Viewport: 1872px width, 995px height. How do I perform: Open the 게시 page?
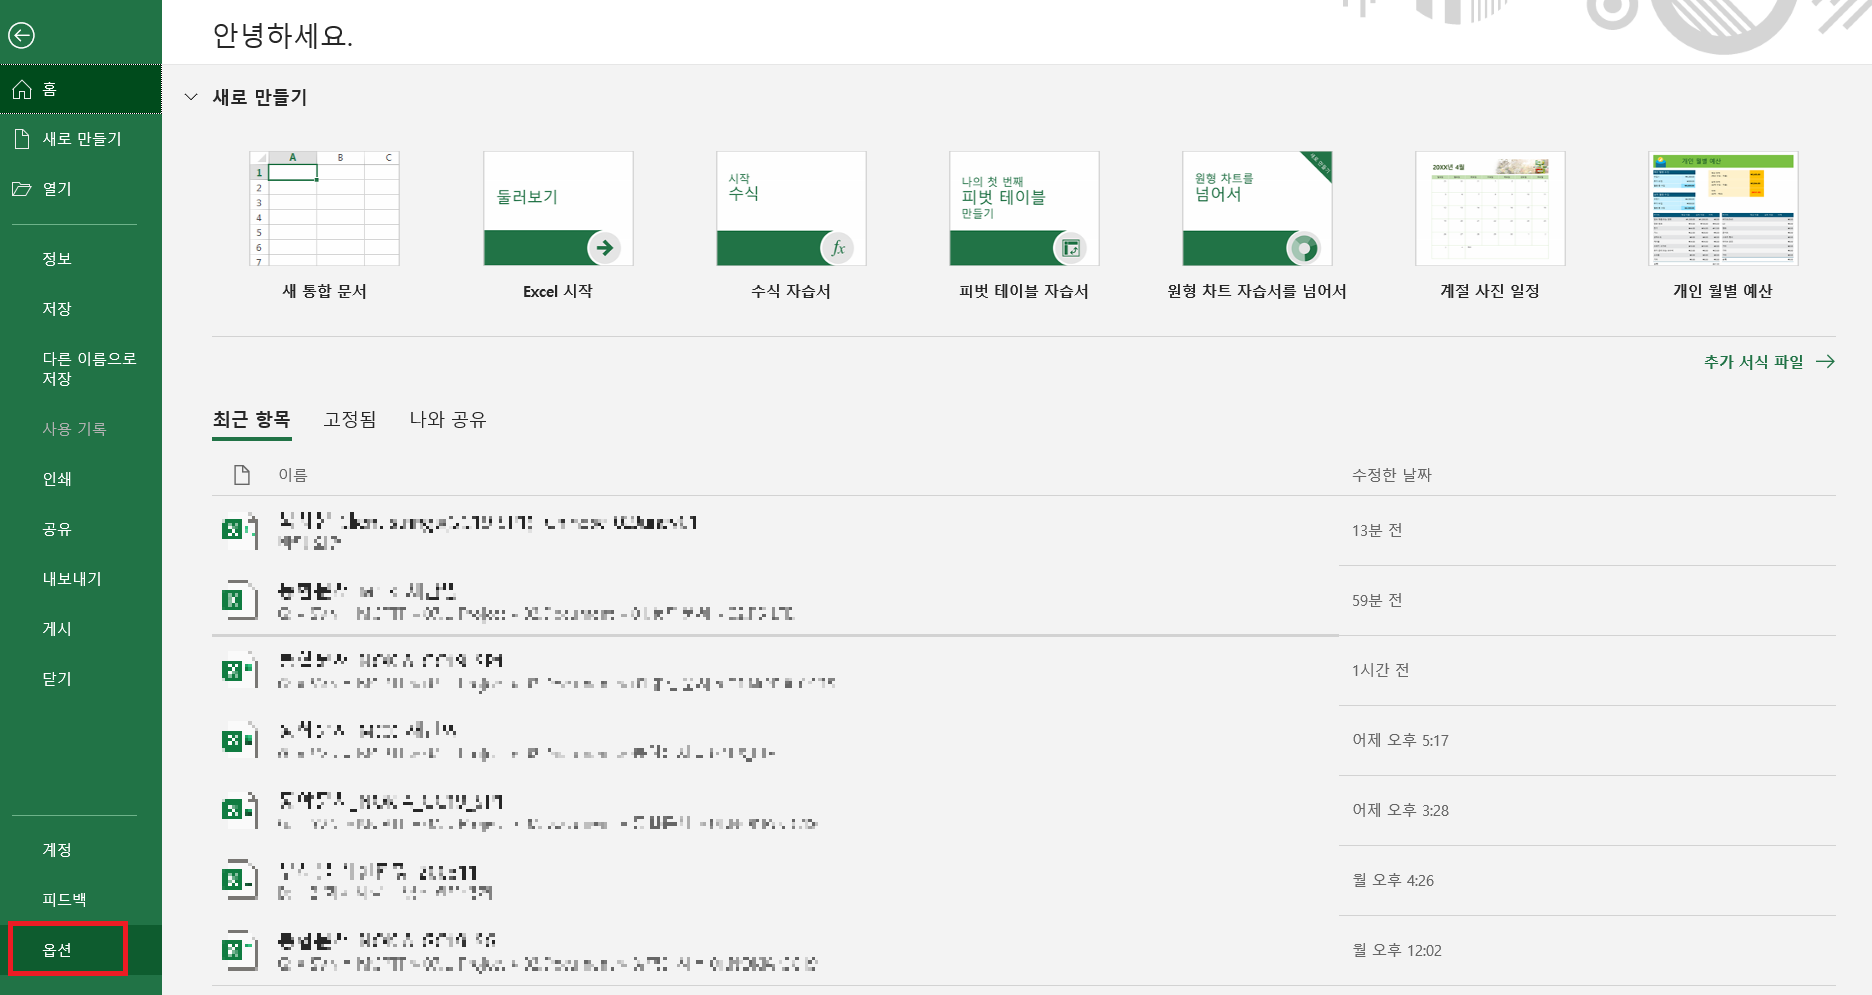pos(81,629)
